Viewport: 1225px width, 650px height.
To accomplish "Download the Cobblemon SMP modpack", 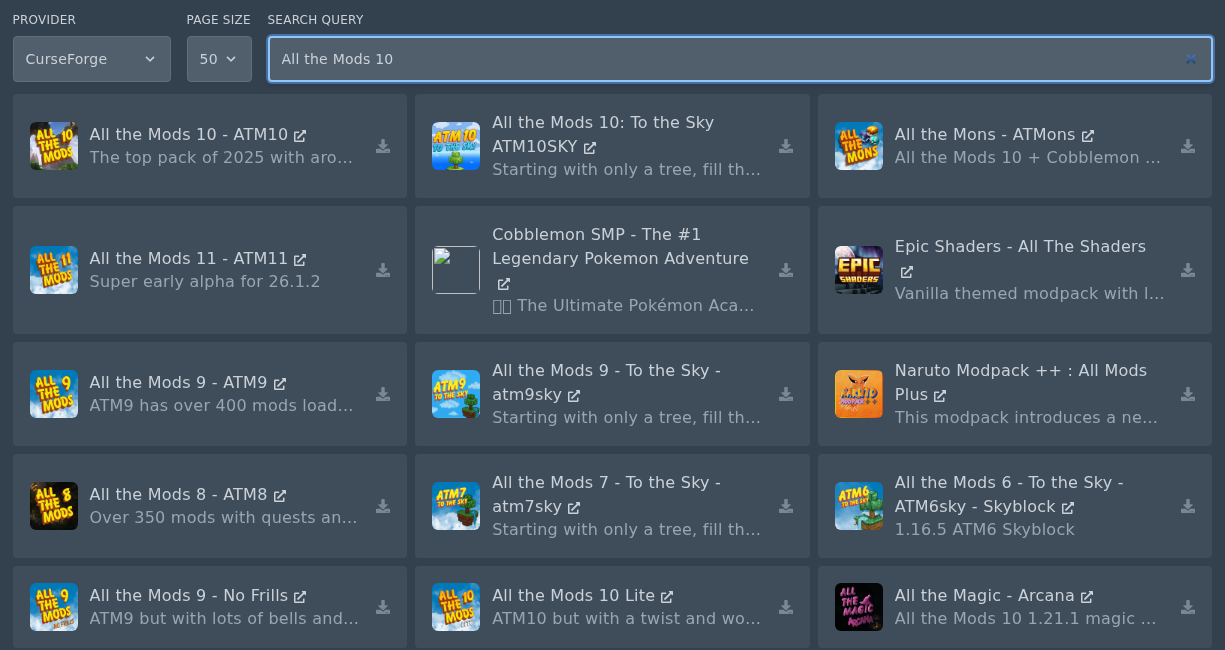I will coord(786,270).
